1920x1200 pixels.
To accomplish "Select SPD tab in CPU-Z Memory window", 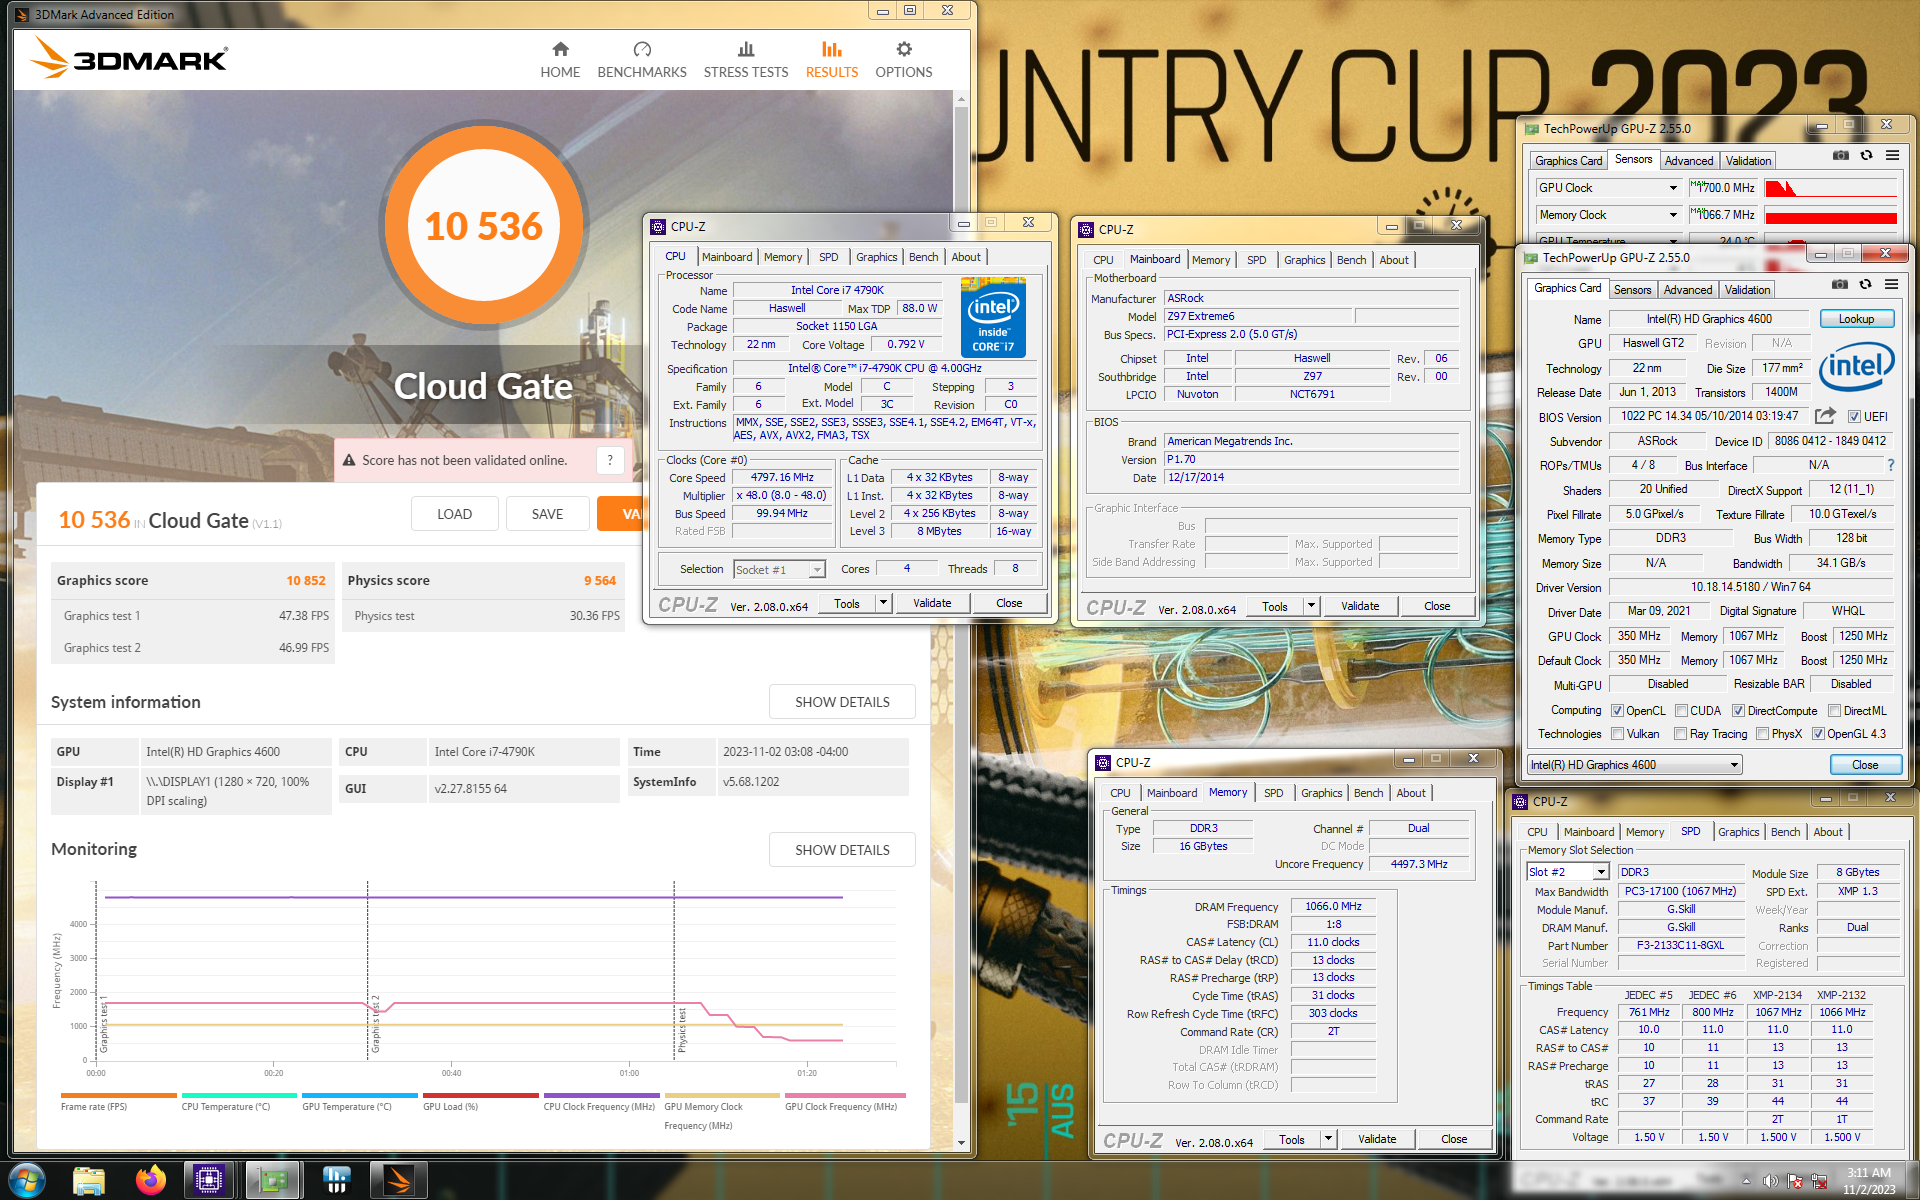I will coord(1273,793).
